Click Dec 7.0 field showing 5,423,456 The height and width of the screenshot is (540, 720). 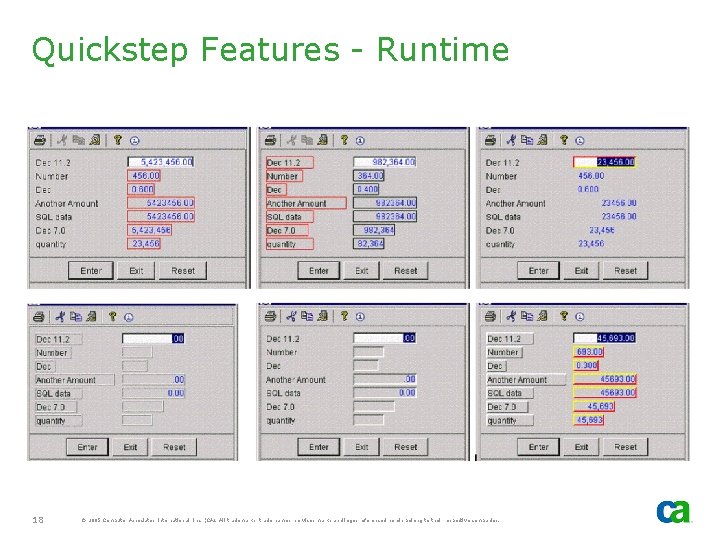(149, 230)
